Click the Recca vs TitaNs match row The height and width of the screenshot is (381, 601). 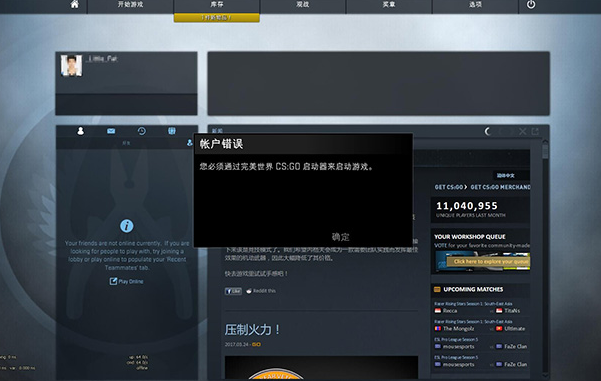tap(481, 308)
